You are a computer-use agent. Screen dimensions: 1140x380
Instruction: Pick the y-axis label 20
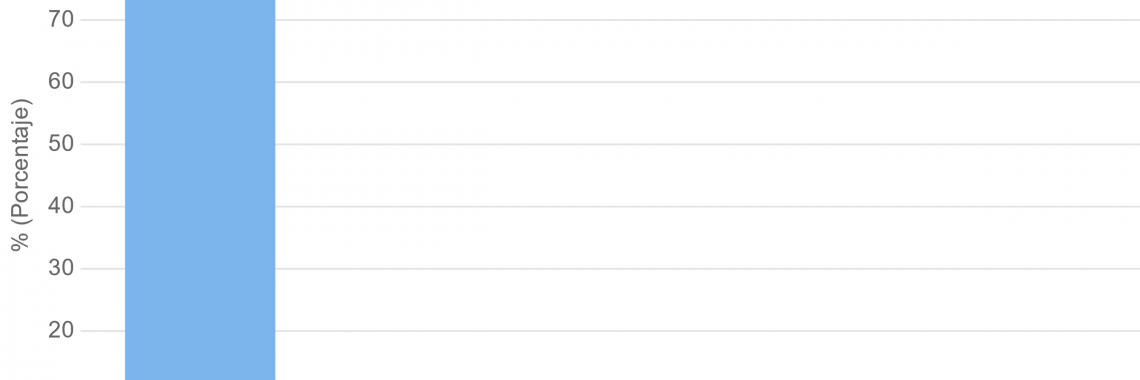coord(61,331)
